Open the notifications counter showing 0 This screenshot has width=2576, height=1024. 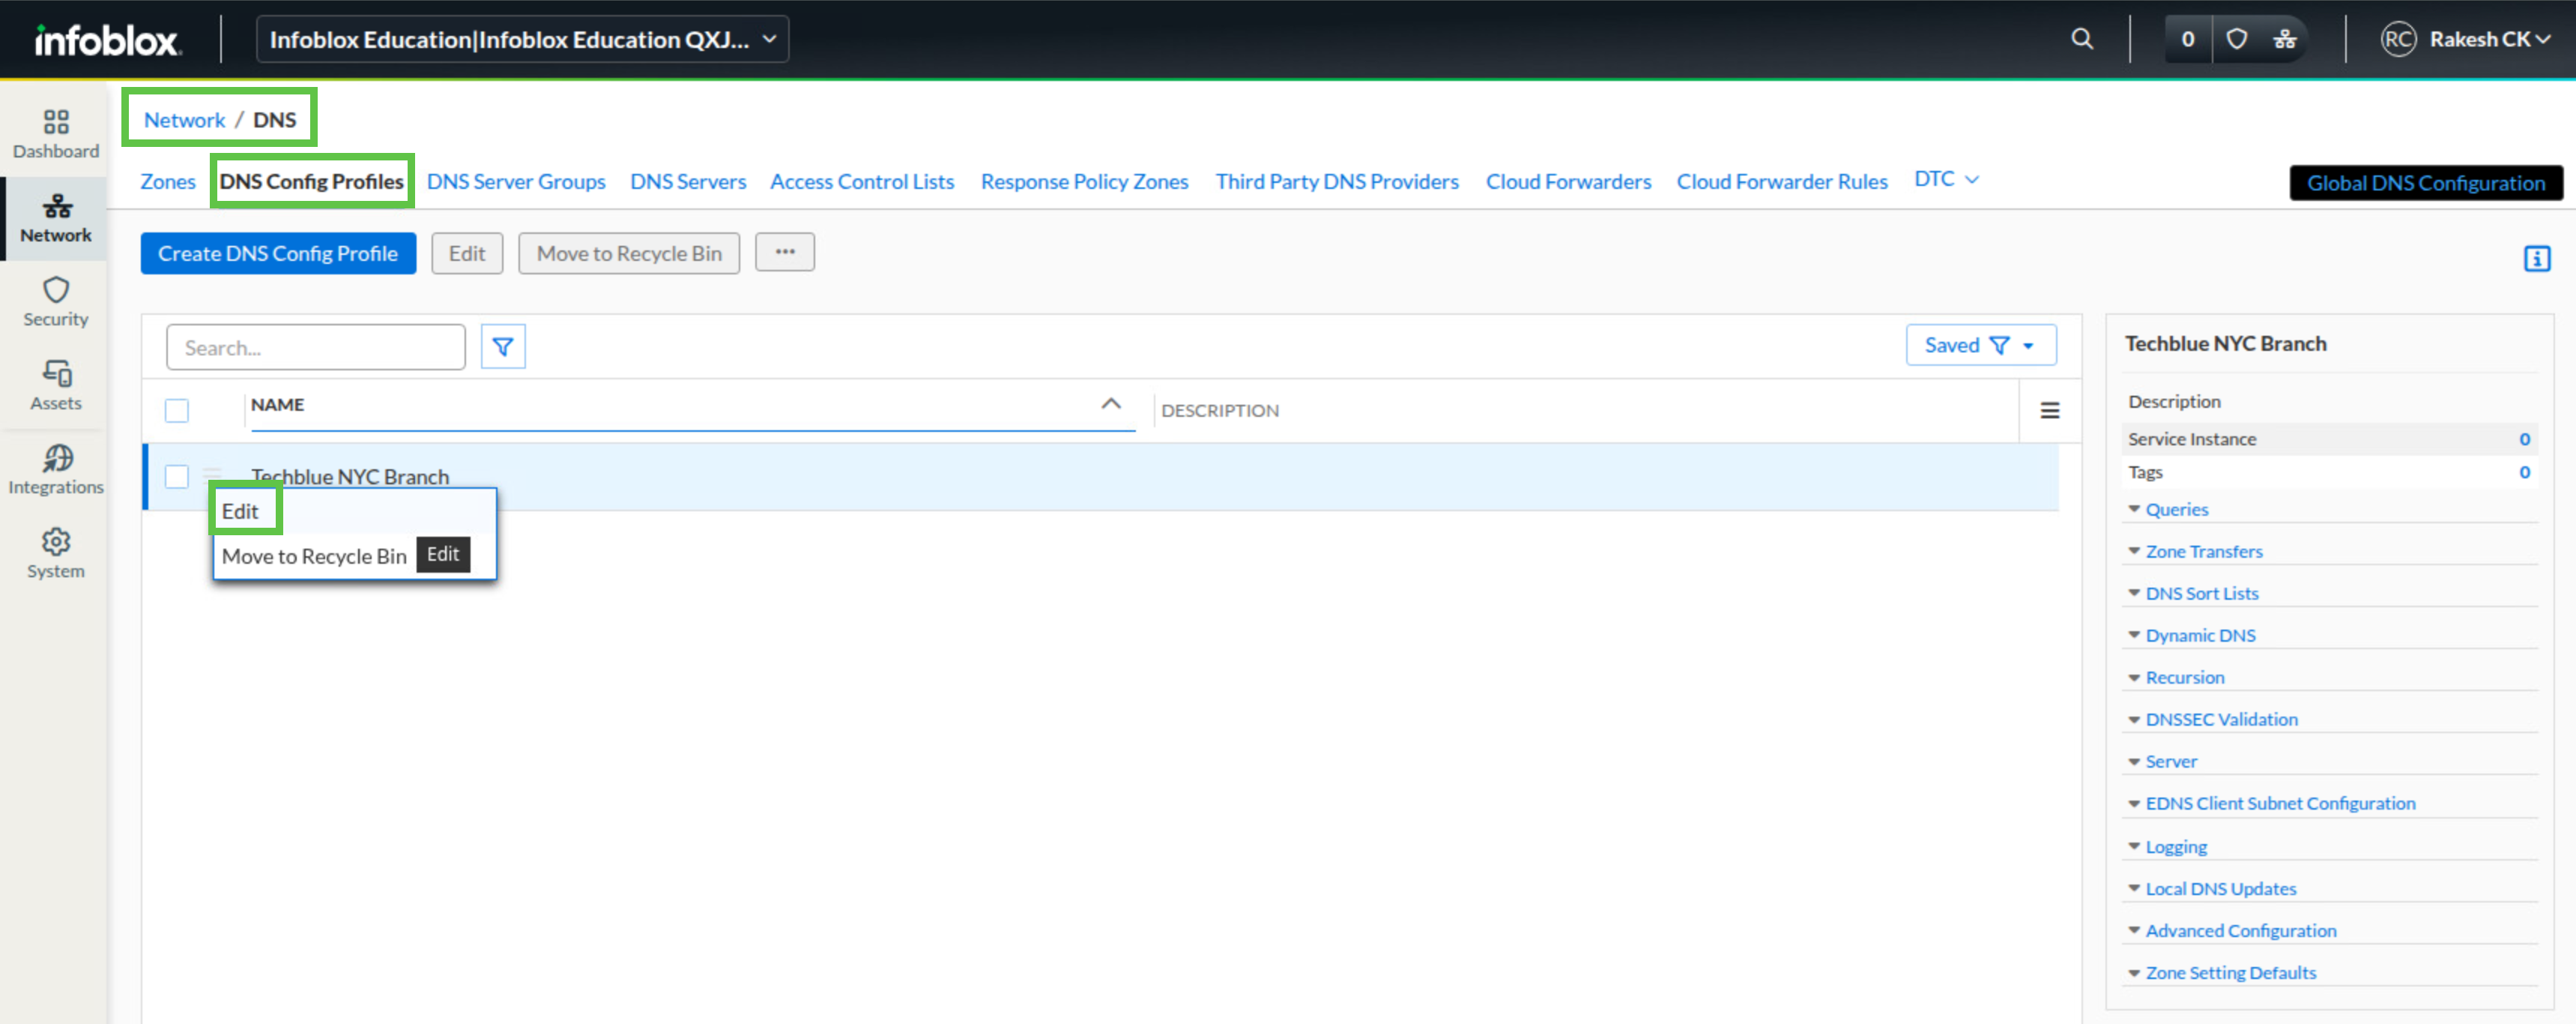[2188, 39]
